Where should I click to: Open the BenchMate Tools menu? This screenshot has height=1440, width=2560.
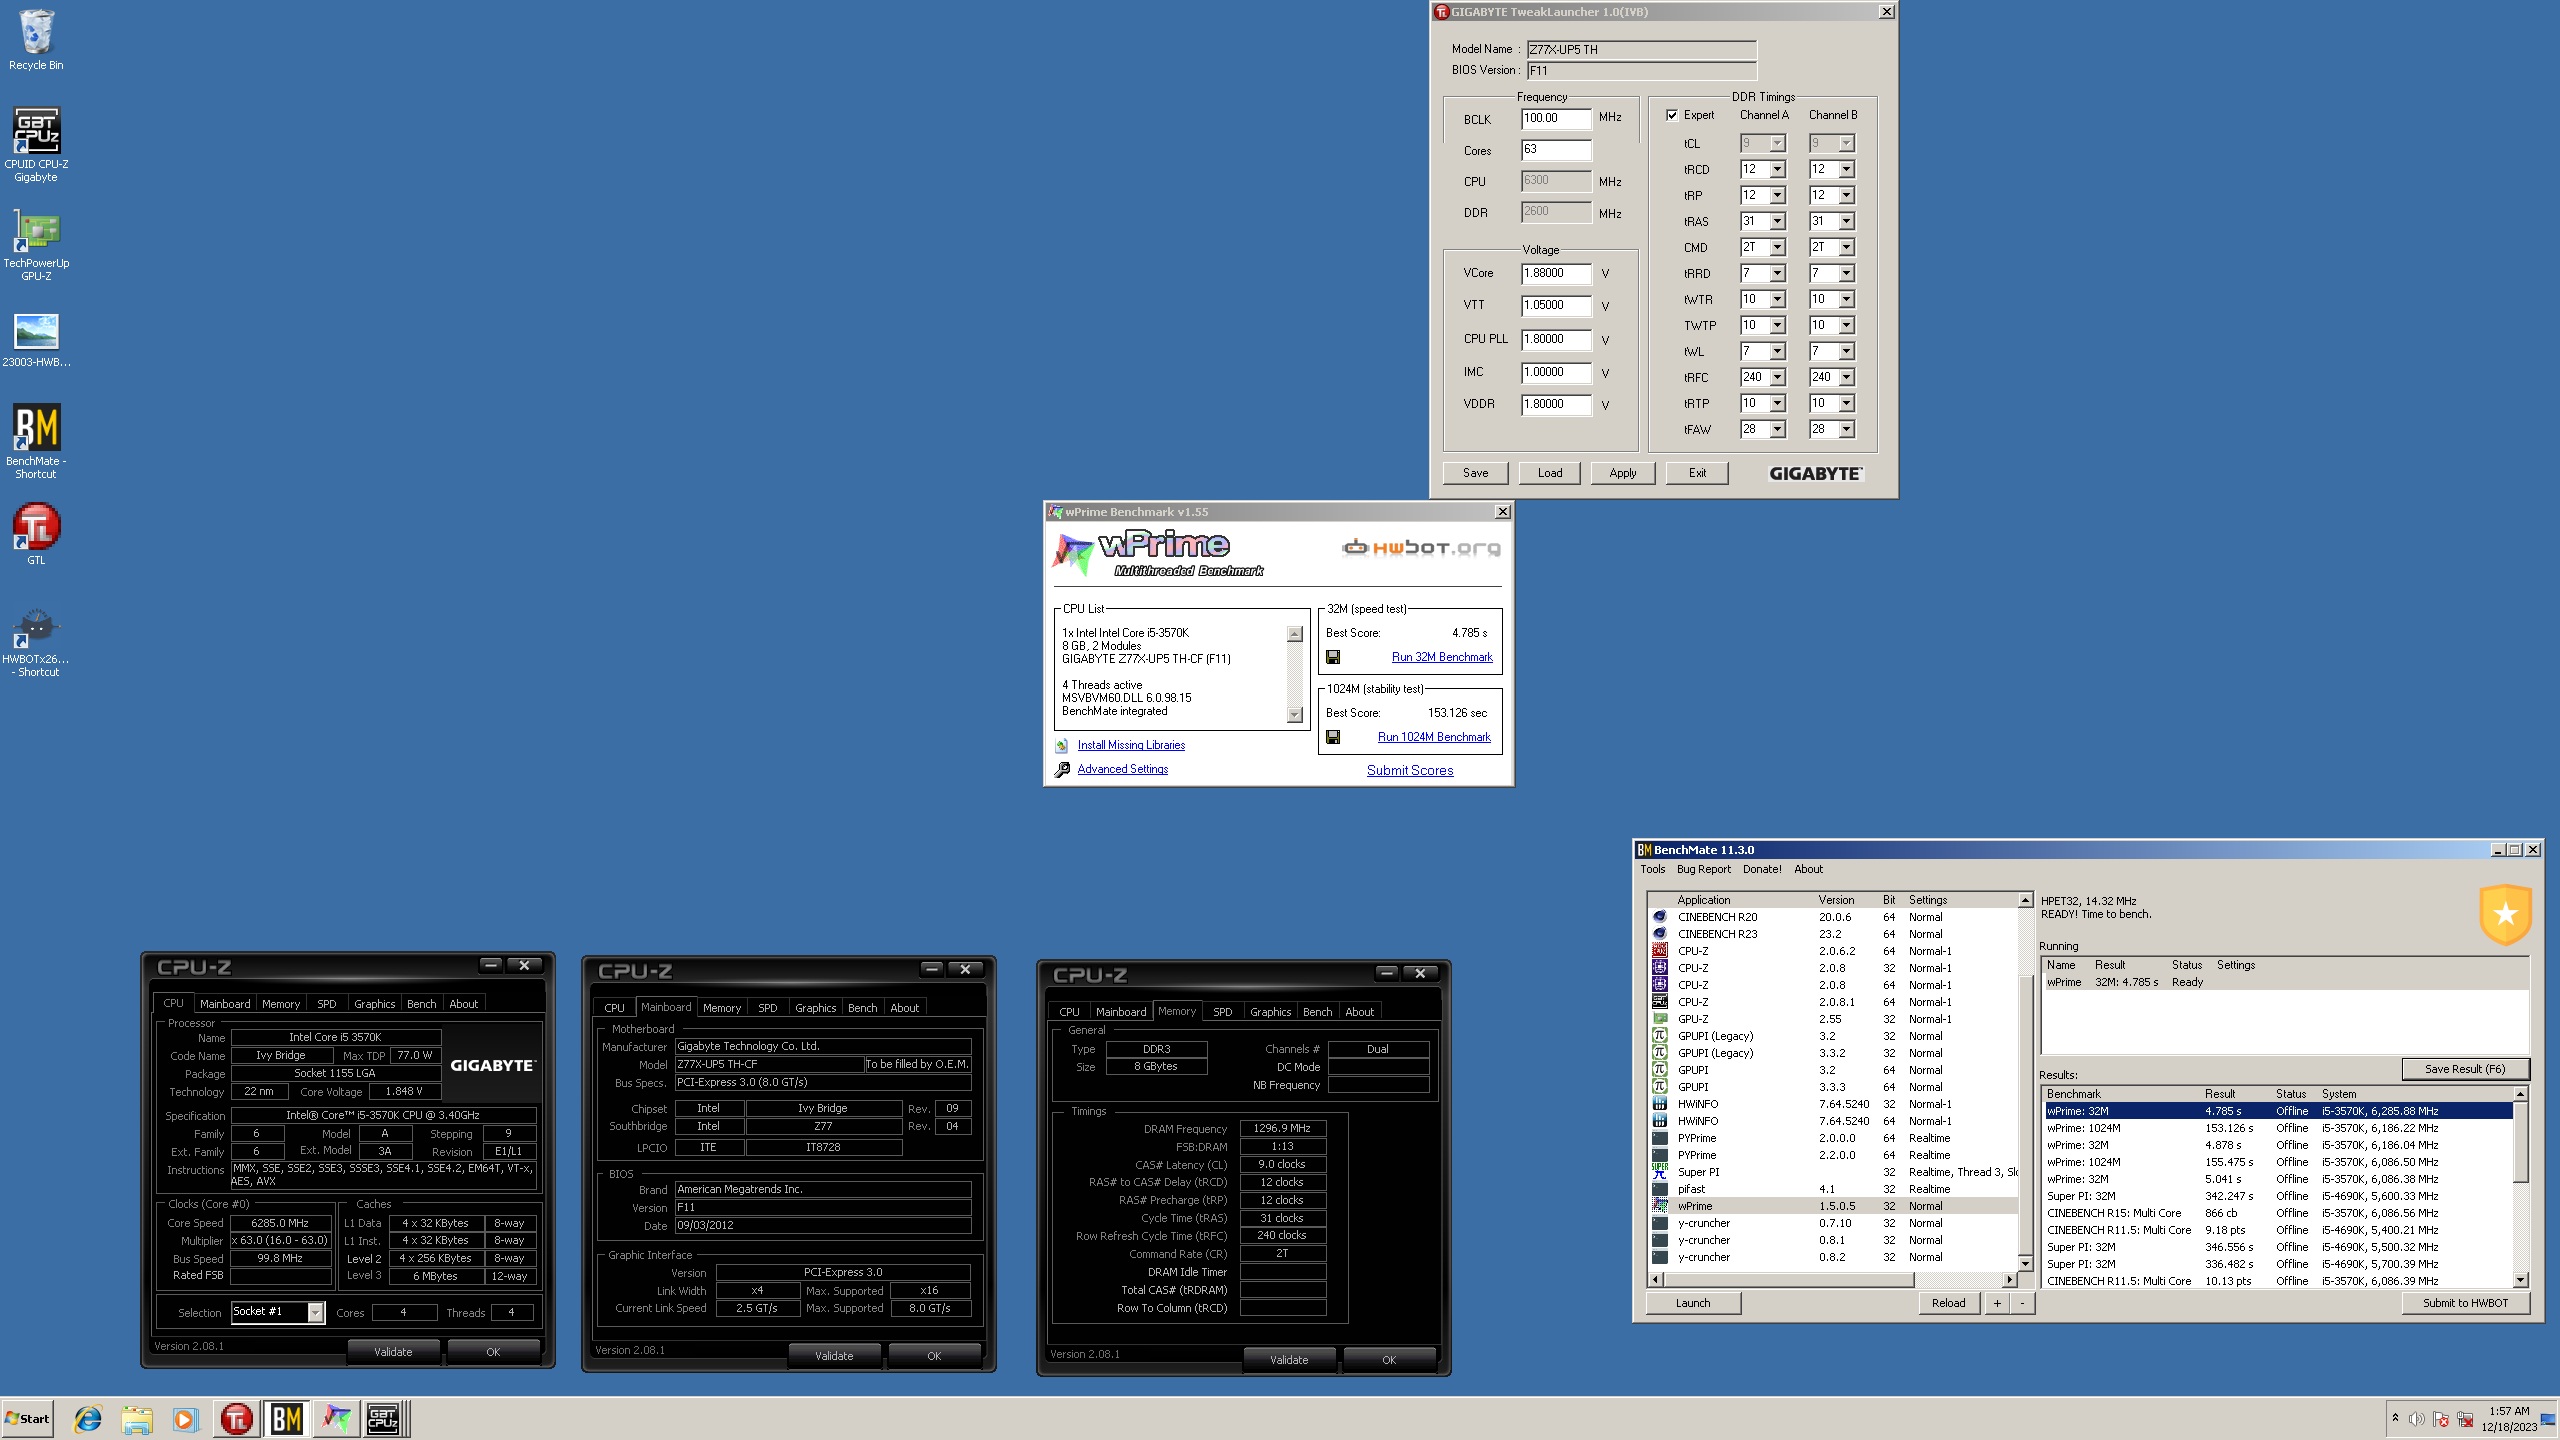(x=1653, y=869)
